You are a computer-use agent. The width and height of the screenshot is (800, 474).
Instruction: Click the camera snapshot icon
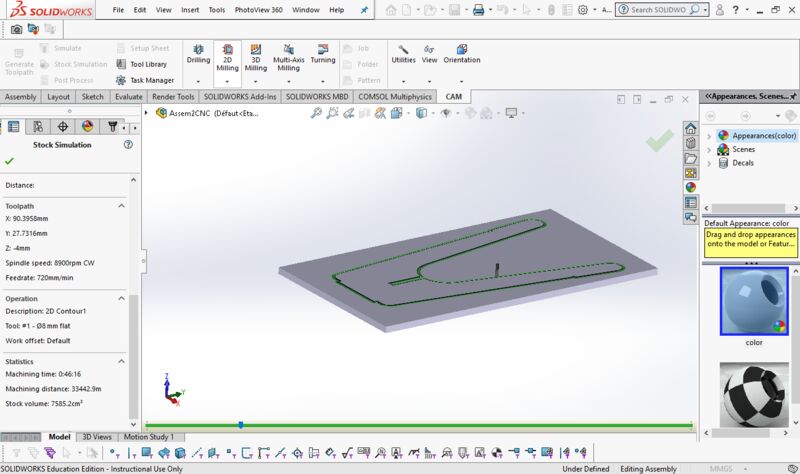tap(16, 30)
